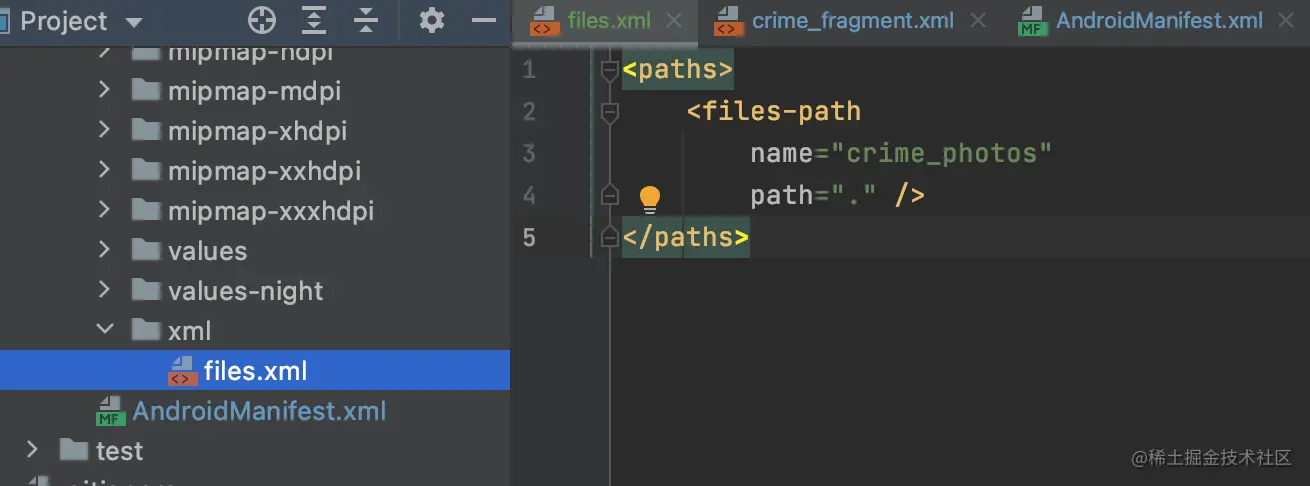The height and width of the screenshot is (486, 1310).
Task: Click line number 3 in the gutter
Action: click(529, 153)
